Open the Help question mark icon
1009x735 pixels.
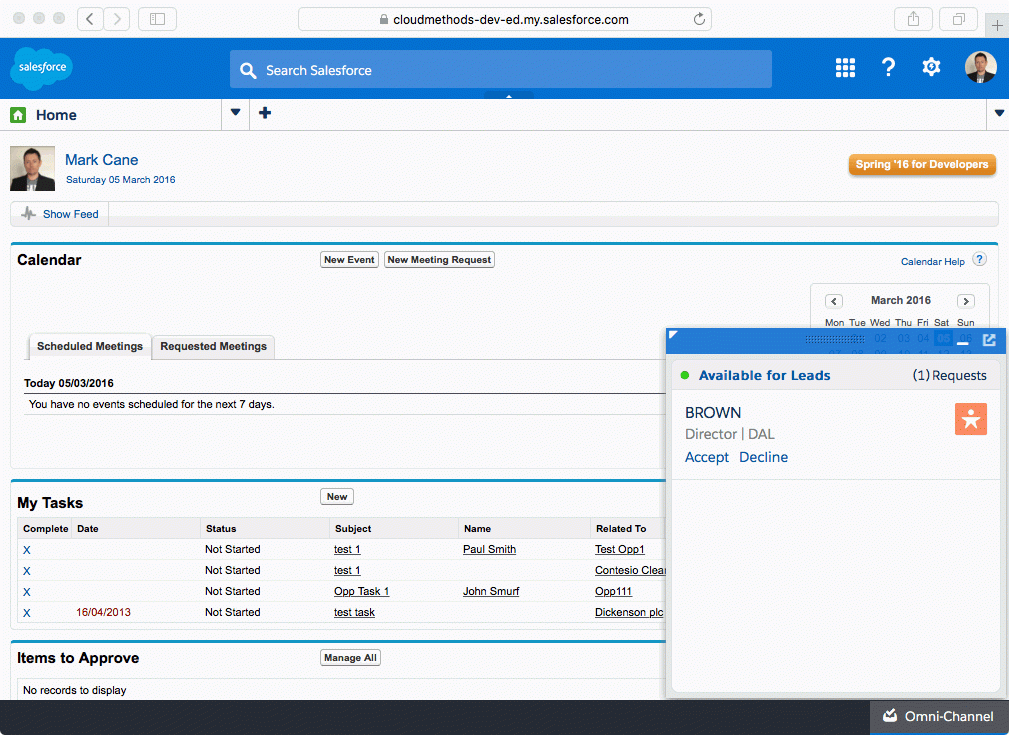pyautogui.click(x=888, y=67)
